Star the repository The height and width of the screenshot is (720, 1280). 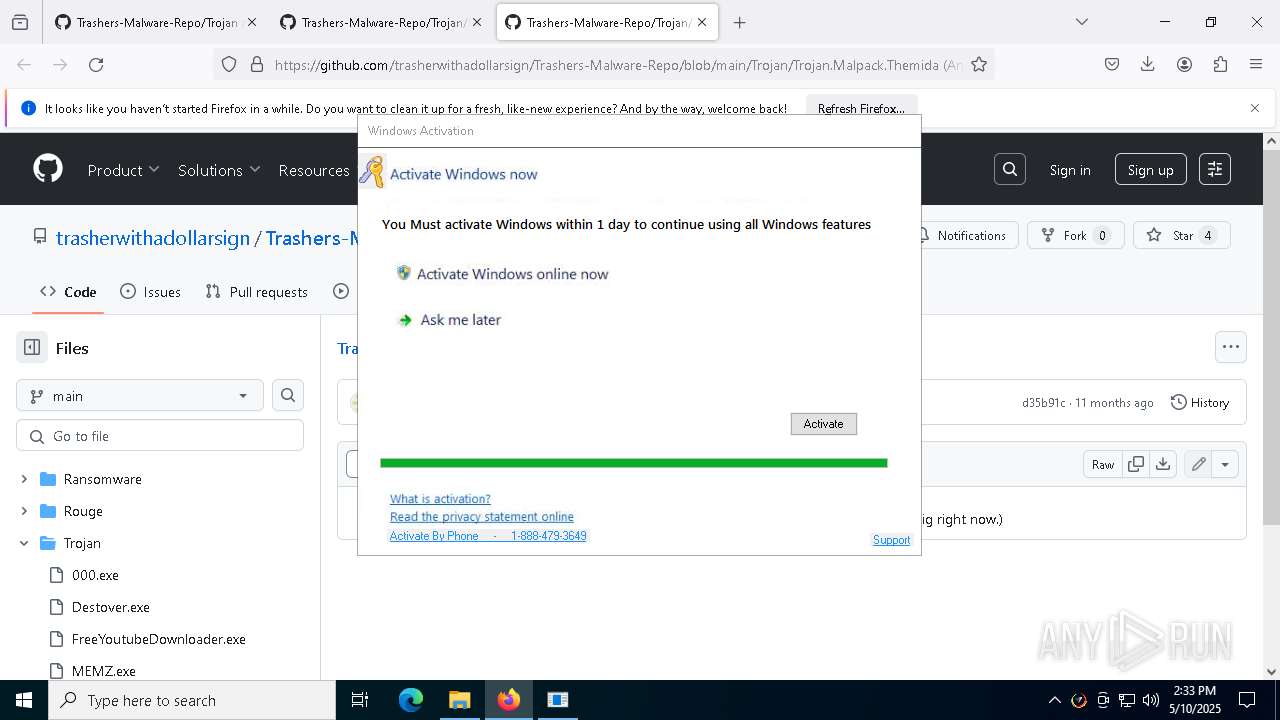(1182, 235)
